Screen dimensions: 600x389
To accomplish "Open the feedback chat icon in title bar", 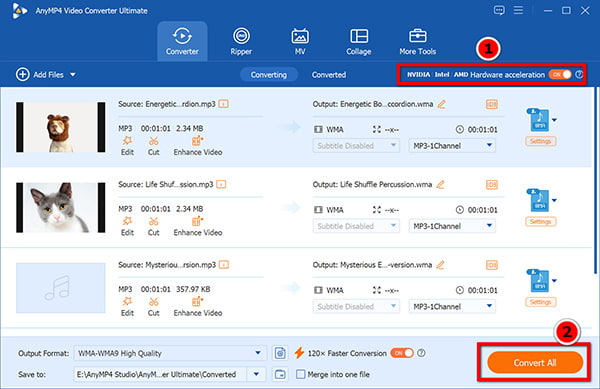I will point(499,10).
